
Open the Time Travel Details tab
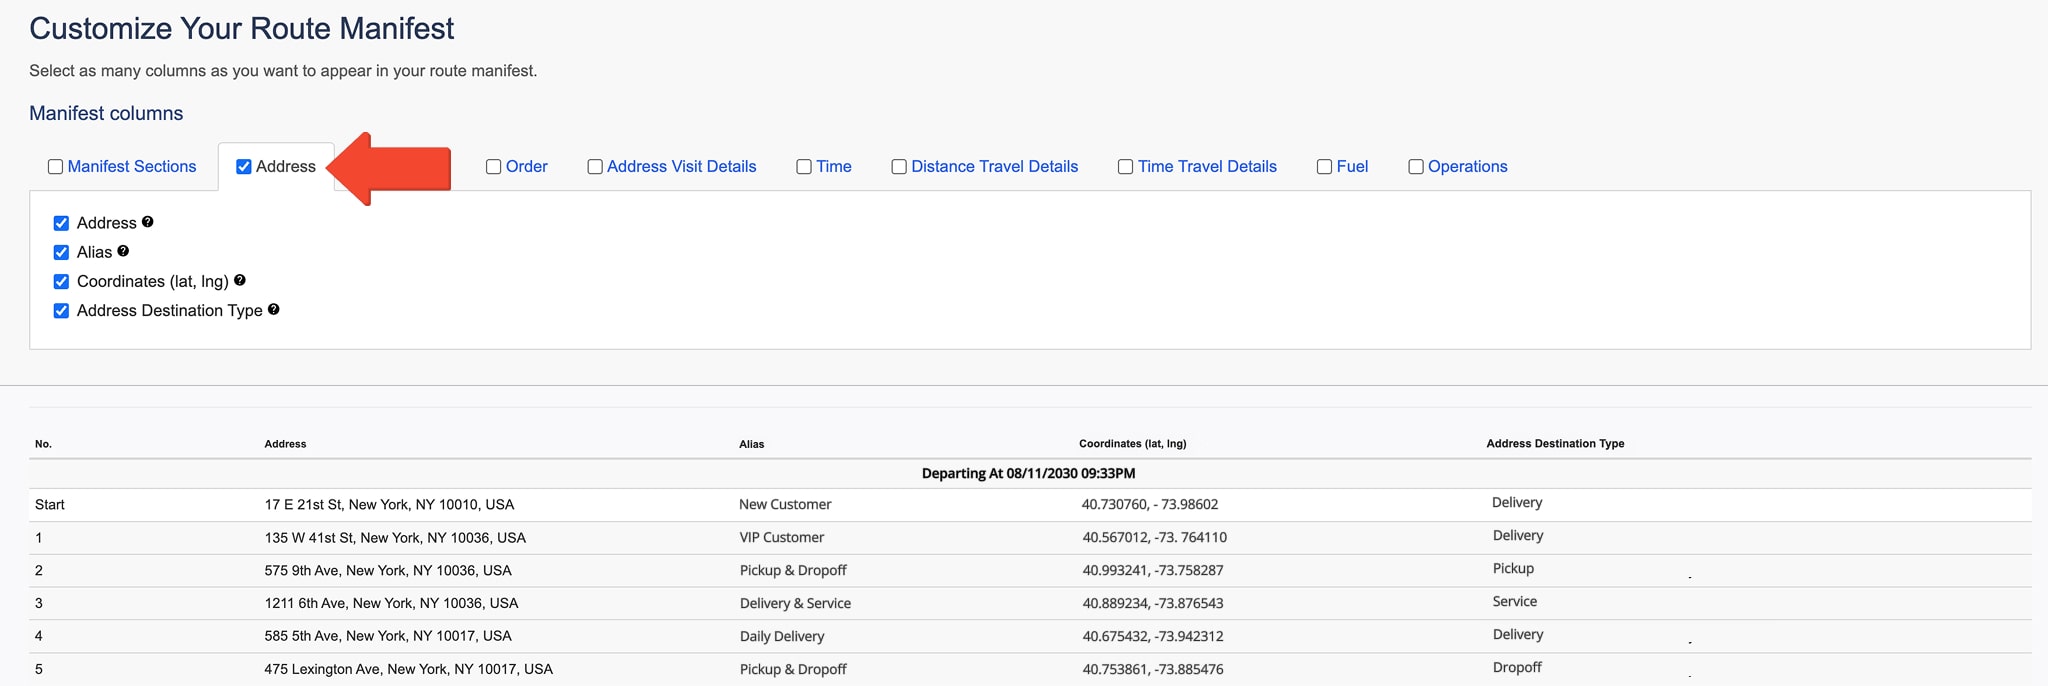pyautogui.click(x=1207, y=167)
